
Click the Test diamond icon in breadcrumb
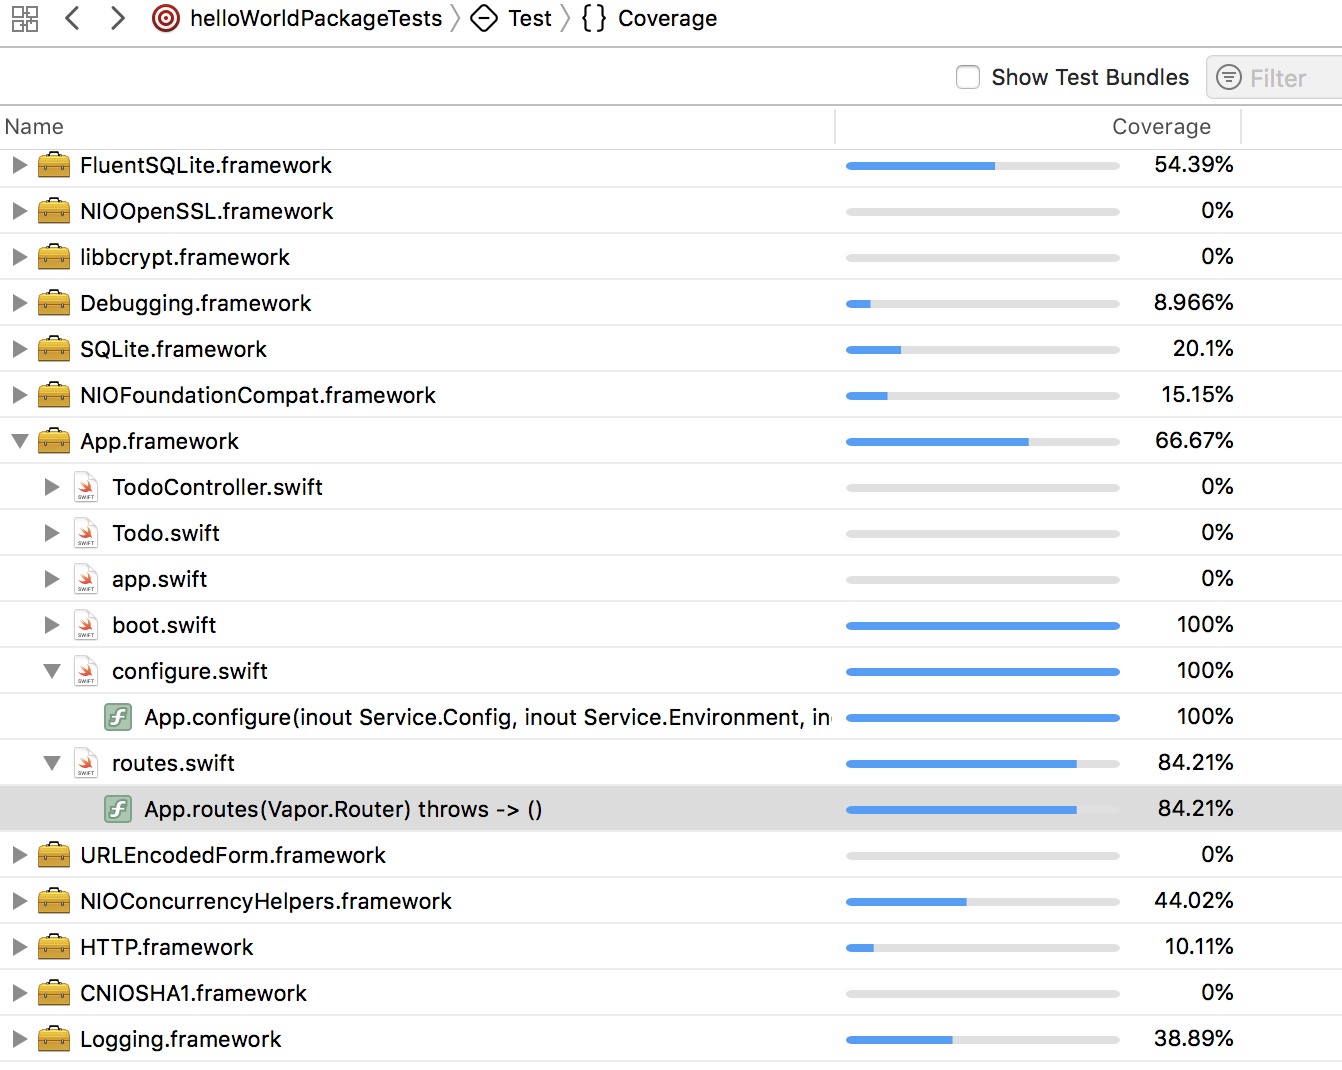[484, 18]
